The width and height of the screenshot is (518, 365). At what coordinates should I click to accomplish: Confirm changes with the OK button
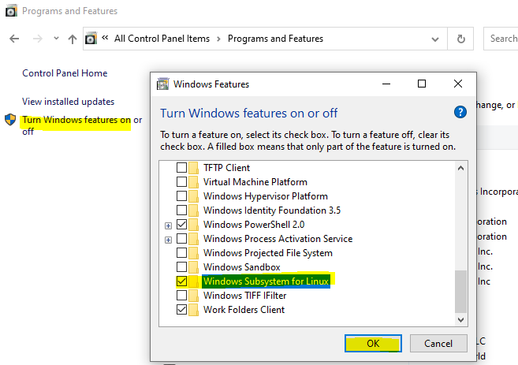(x=373, y=343)
